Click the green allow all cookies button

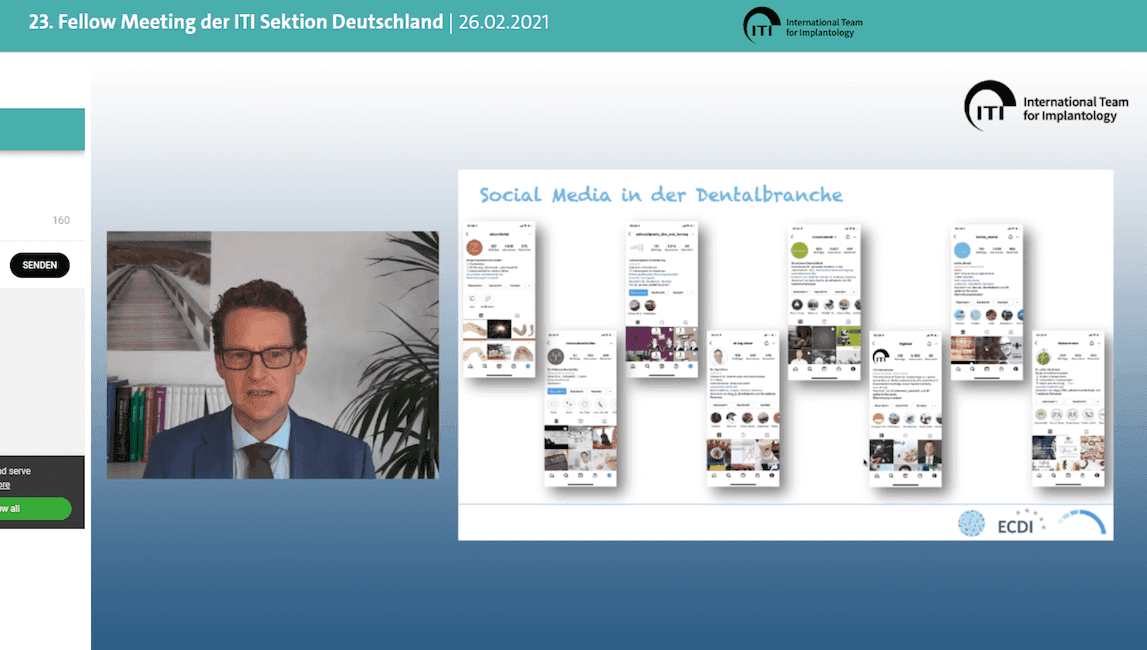[35, 508]
